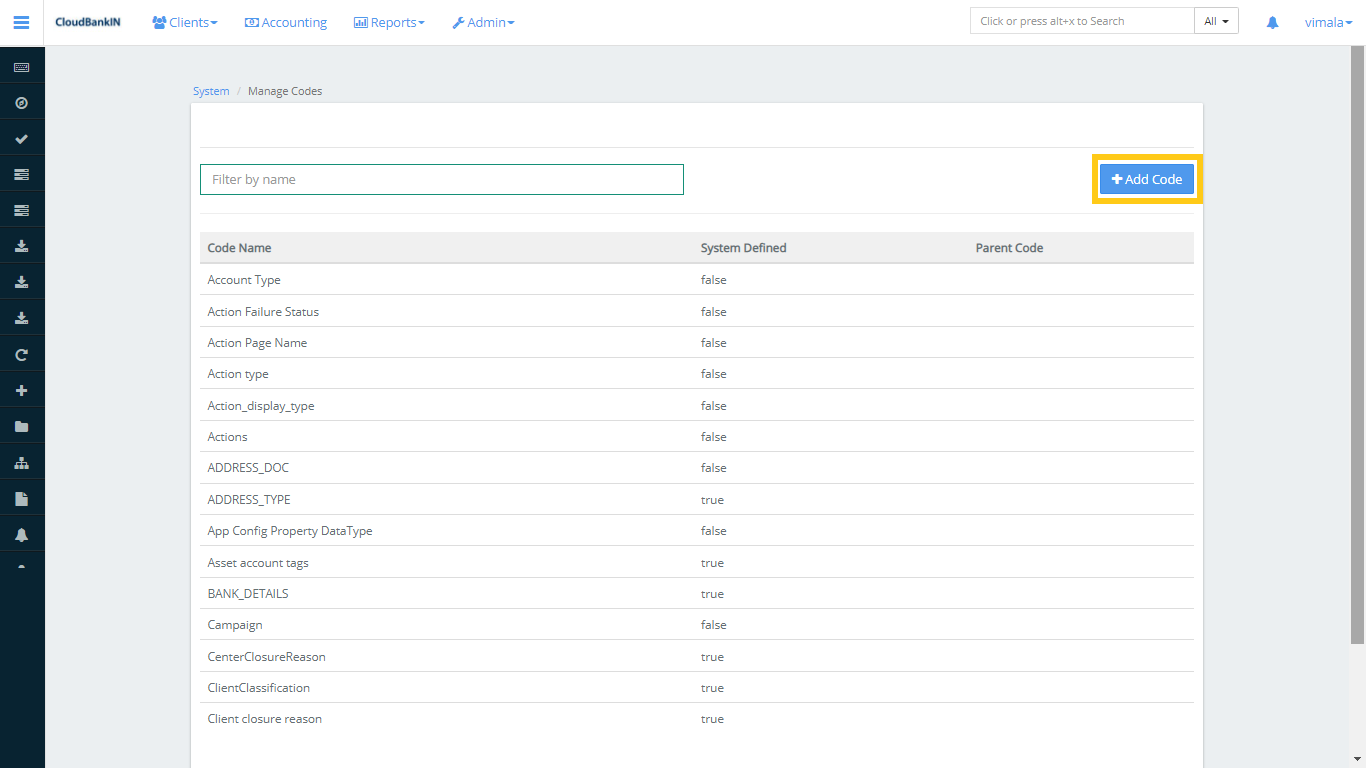Click the hierarchy org-chart icon in sidebar
Viewport: 1366px width, 768px height.
tap(22, 462)
